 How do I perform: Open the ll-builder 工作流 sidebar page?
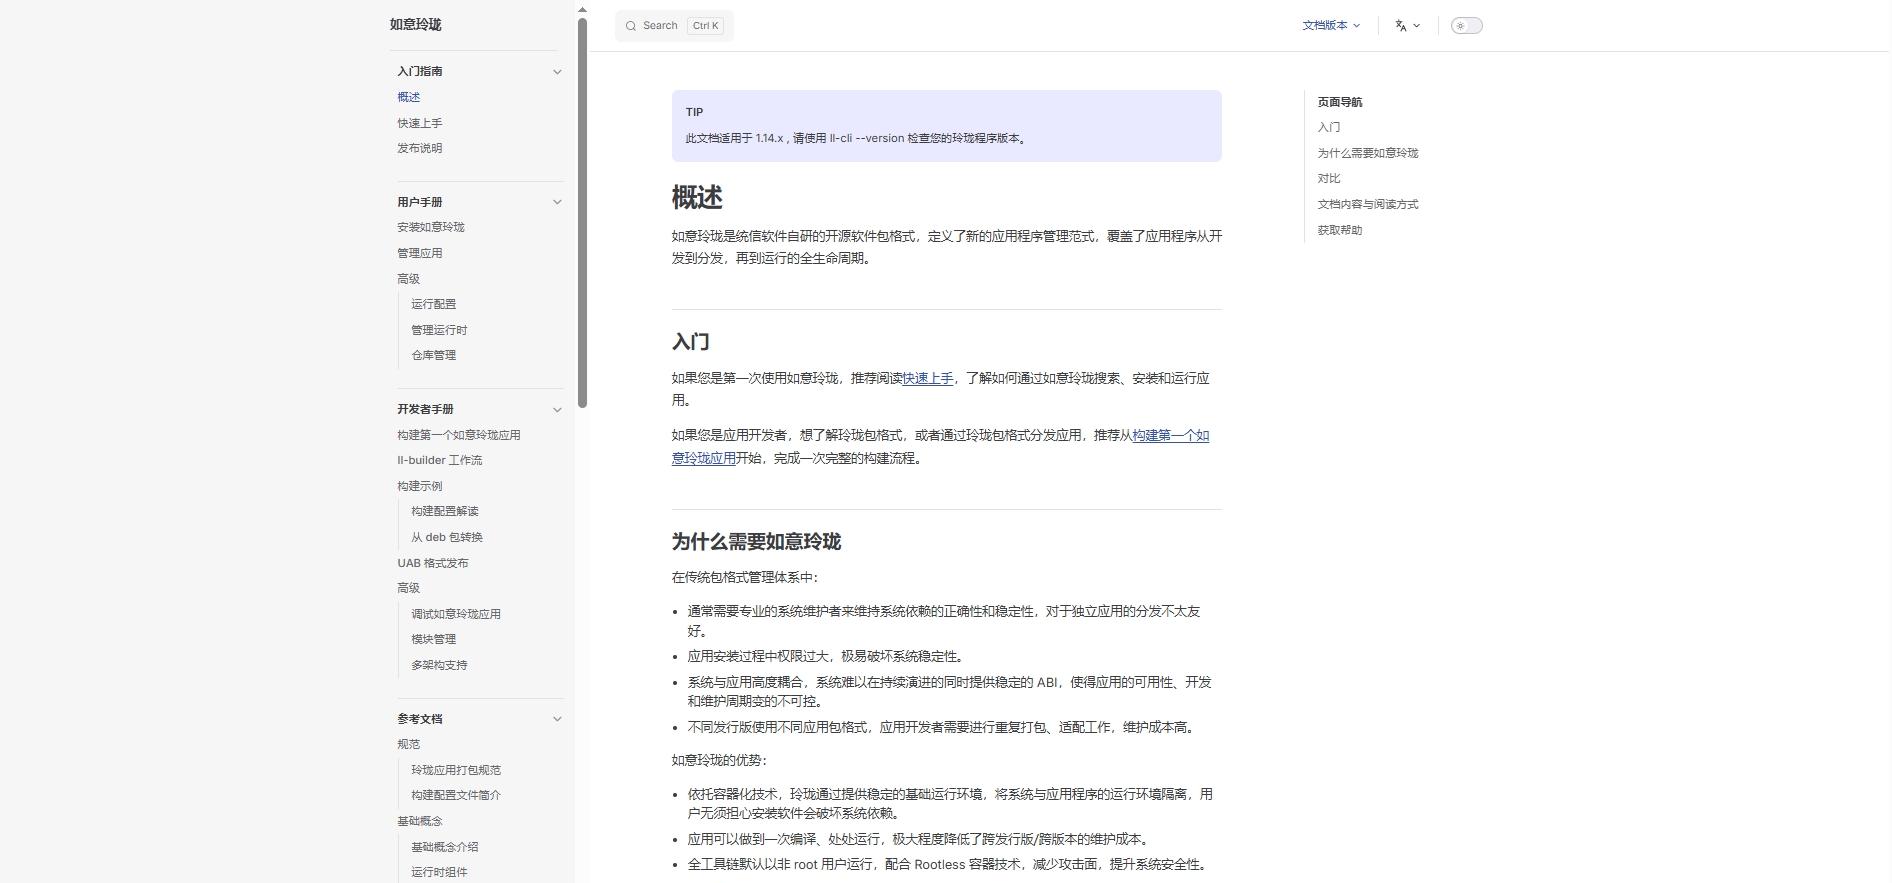pos(440,460)
